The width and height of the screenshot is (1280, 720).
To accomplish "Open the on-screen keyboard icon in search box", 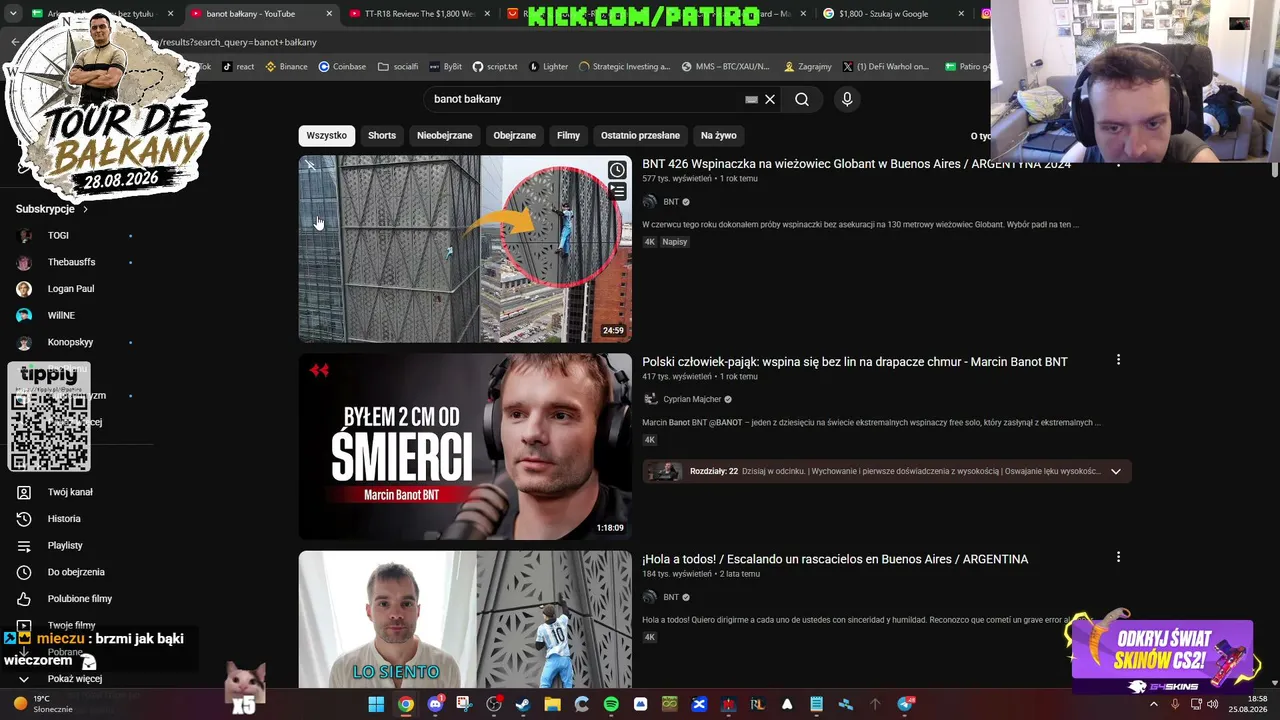I will 751,99.
